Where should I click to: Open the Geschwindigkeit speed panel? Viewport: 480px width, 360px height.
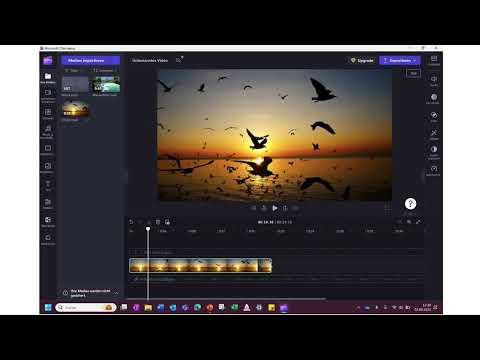click(434, 171)
